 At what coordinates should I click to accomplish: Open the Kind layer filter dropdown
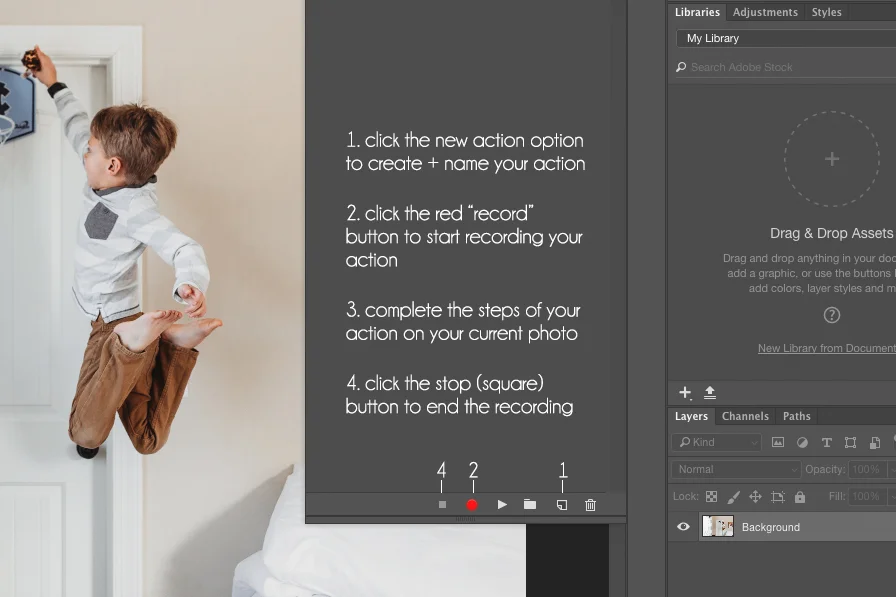point(717,442)
